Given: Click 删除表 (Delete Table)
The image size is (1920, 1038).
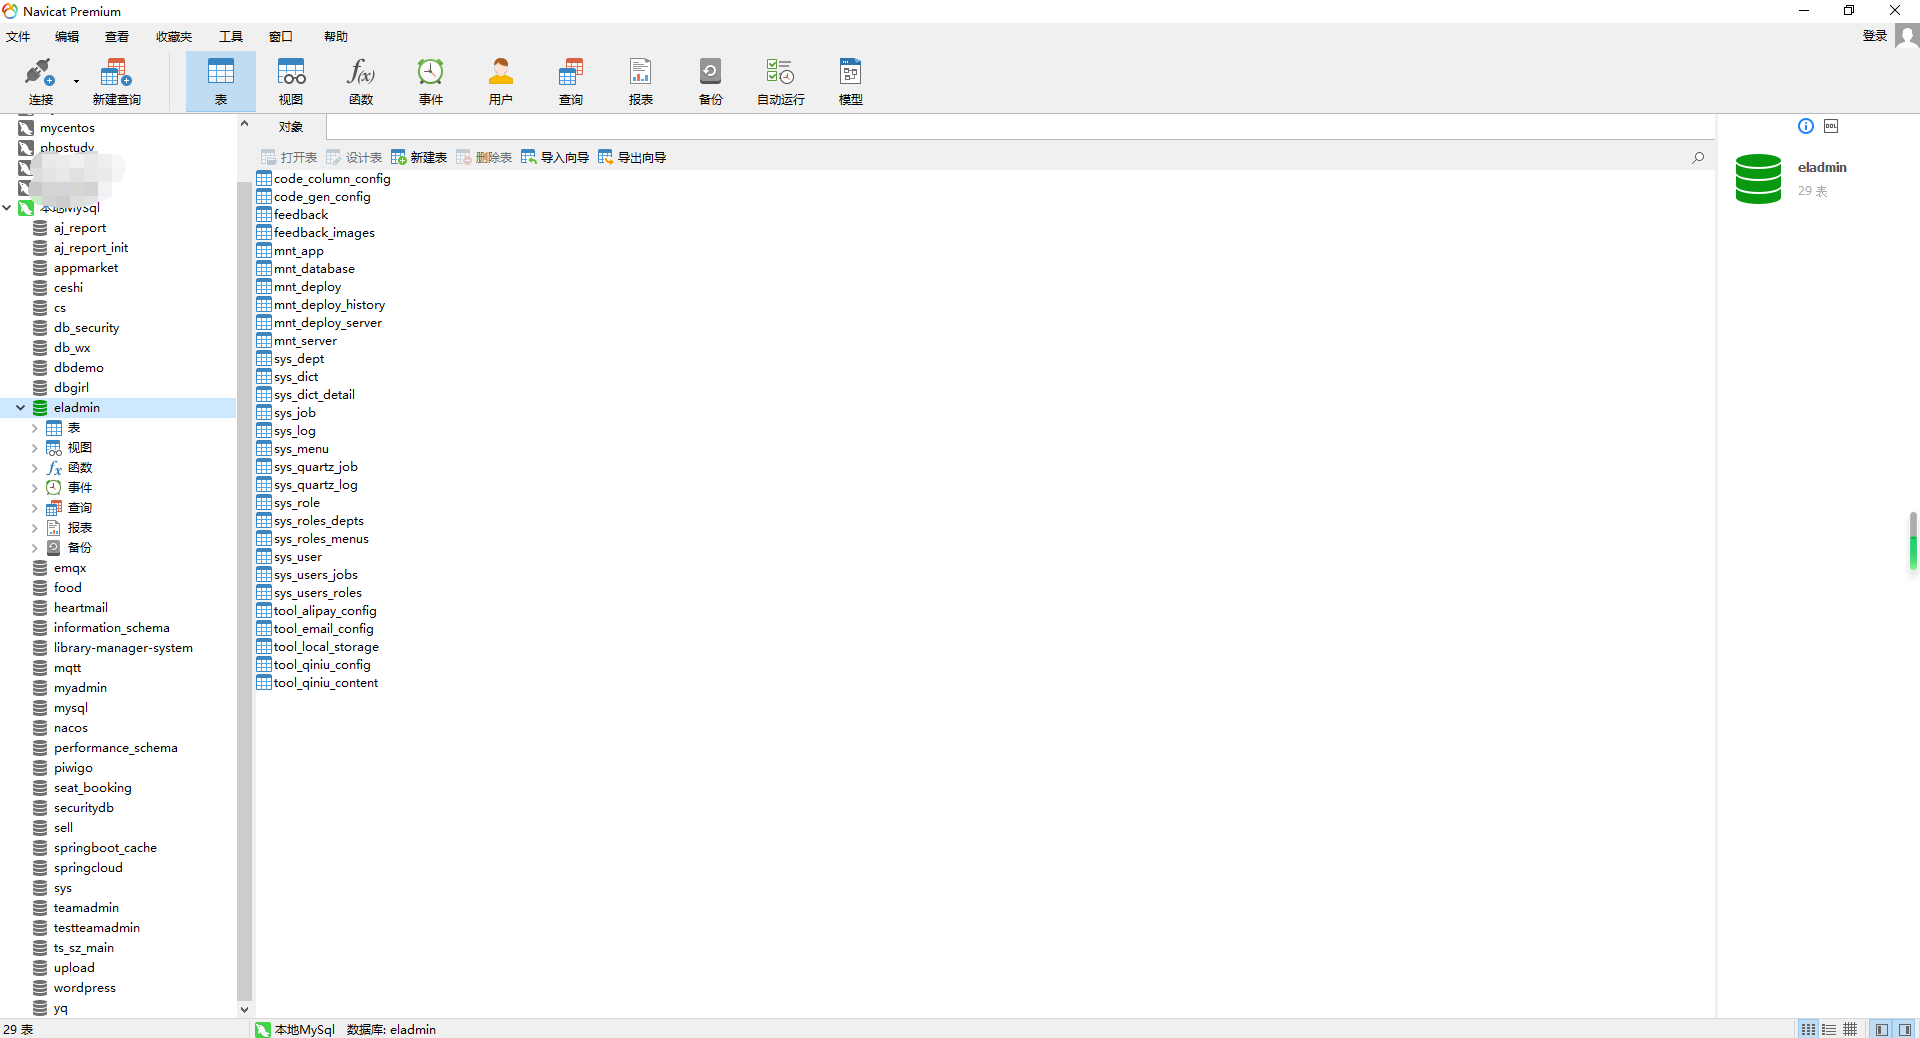Looking at the screenshot, I should (484, 157).
